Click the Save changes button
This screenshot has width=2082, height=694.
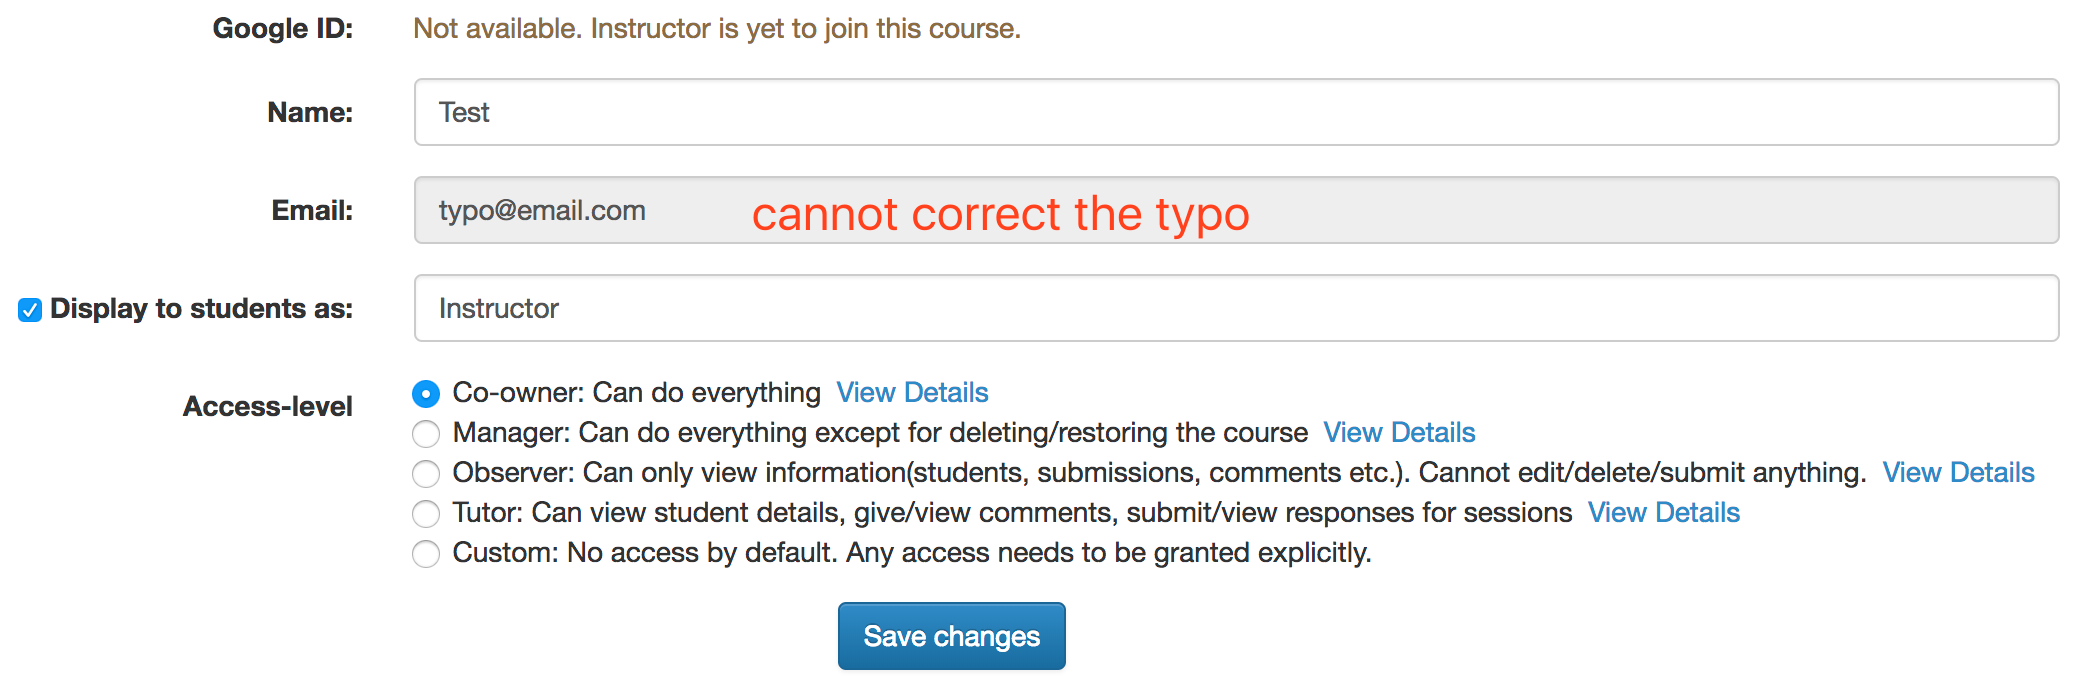tap(951, 636)
